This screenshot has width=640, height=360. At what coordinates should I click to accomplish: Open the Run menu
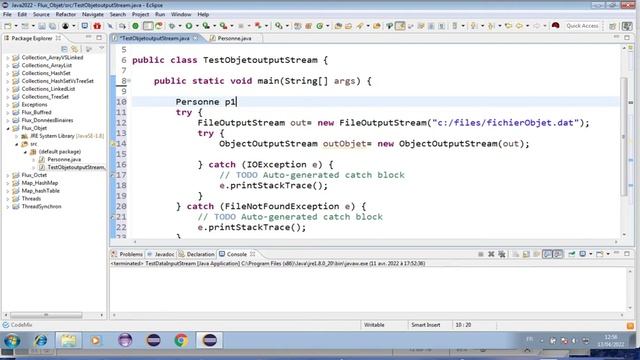tap(160, 14)
